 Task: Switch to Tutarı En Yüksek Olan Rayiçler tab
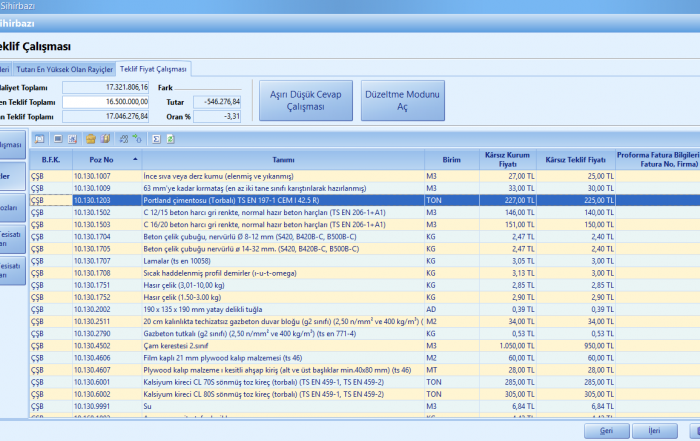click(x=63, y=68)
